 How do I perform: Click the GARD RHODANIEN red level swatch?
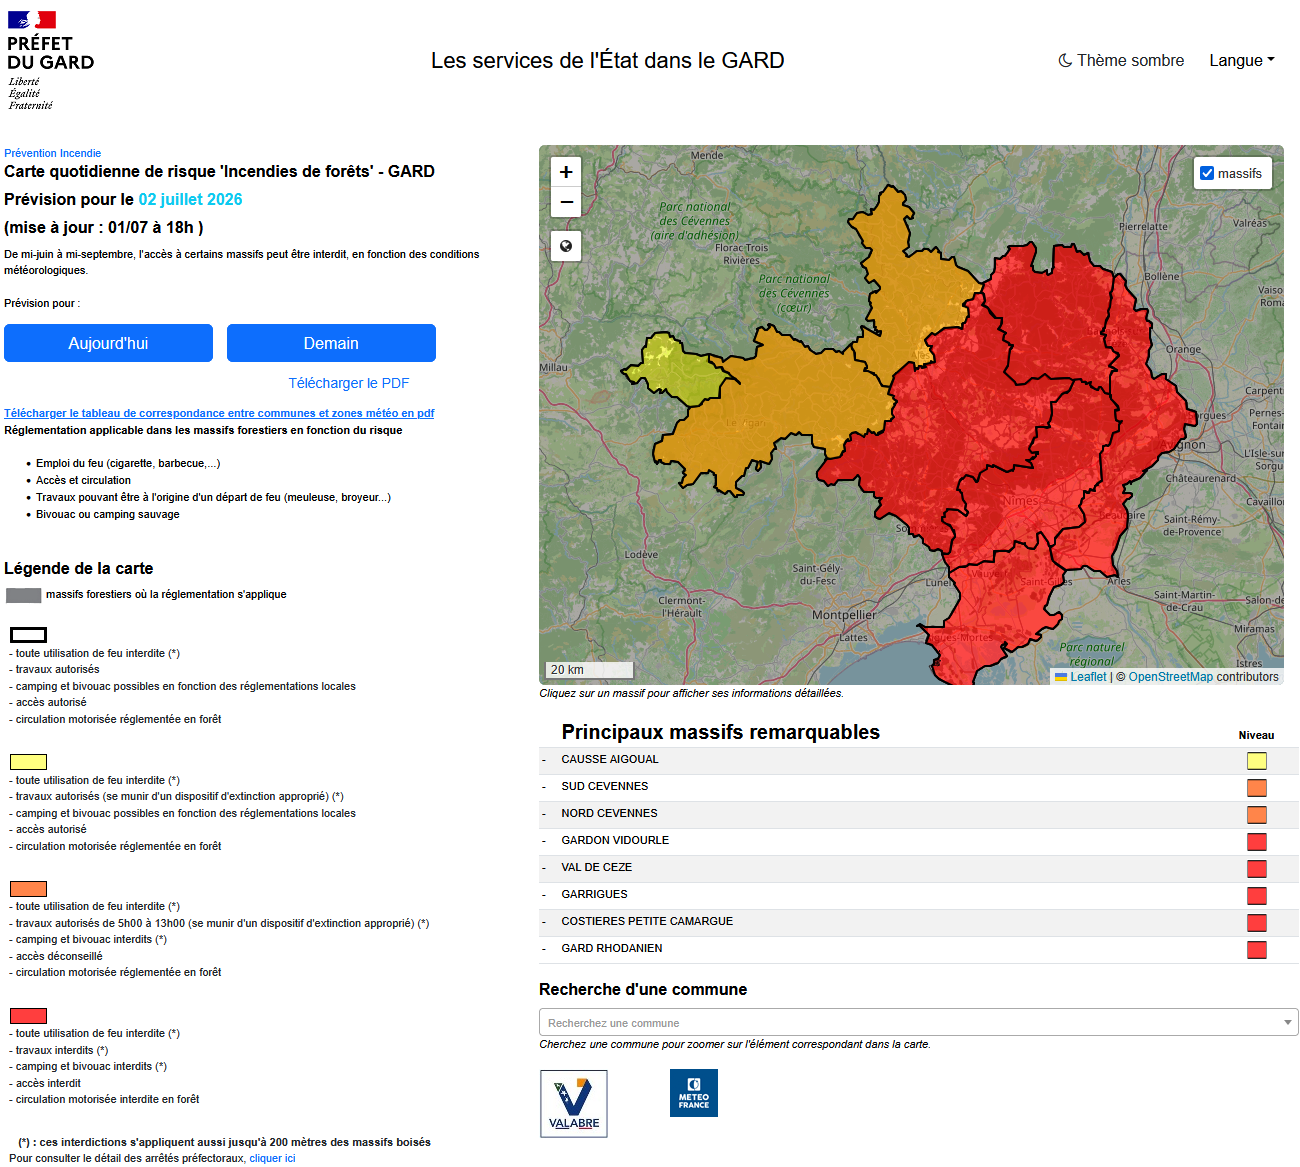(1257, 950)
